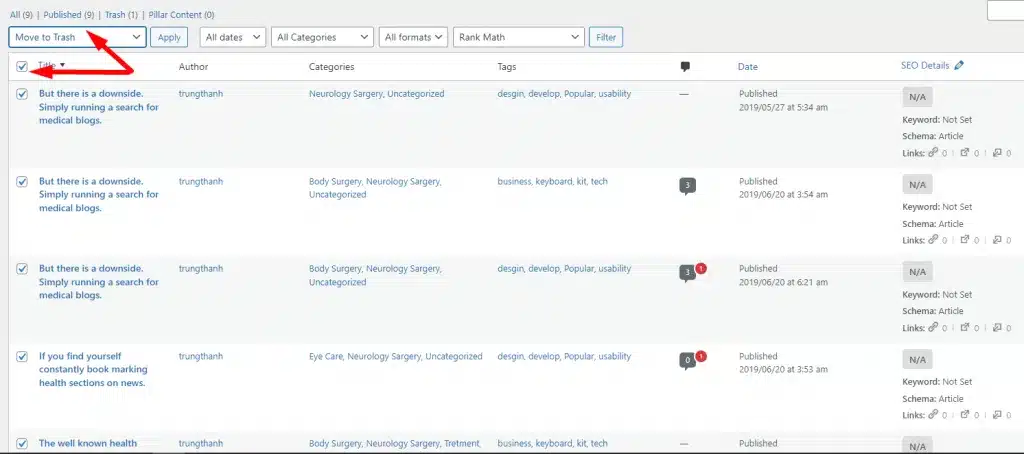Switch to the 'Trash (1)' view

(121, 14)
